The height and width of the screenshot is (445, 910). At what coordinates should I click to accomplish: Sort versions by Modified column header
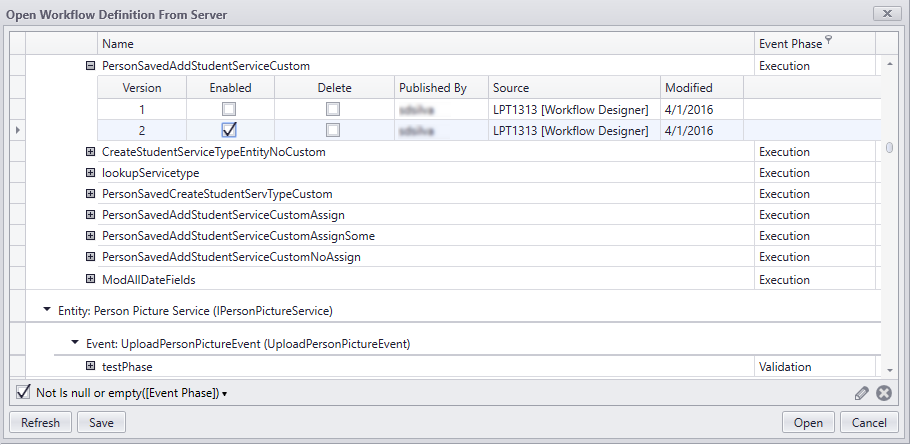pyautogui.click(x=688, y=88)
